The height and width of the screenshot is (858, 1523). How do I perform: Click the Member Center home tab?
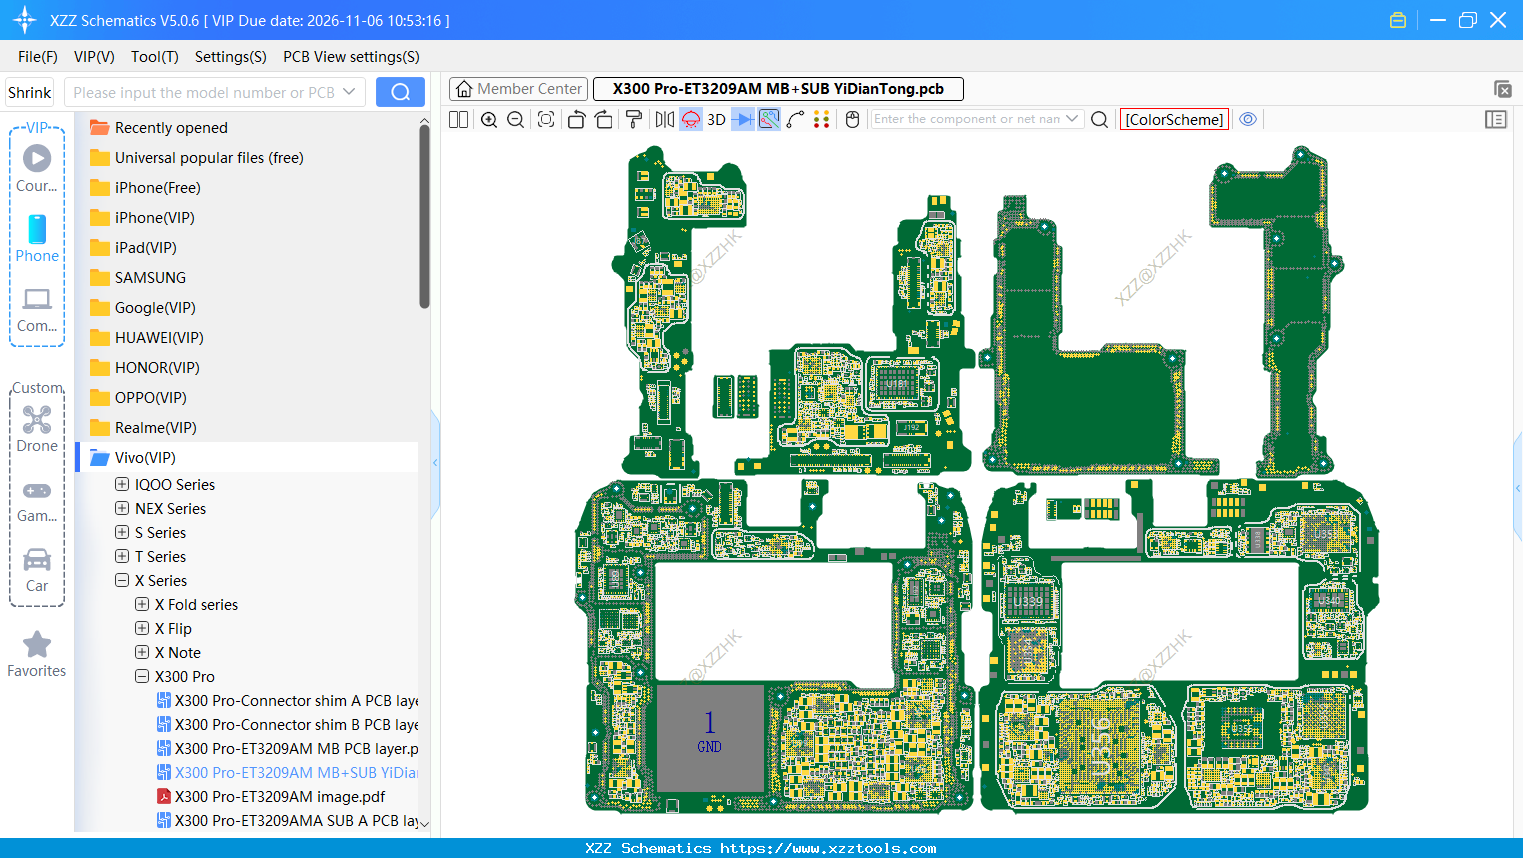click(518, 89)
